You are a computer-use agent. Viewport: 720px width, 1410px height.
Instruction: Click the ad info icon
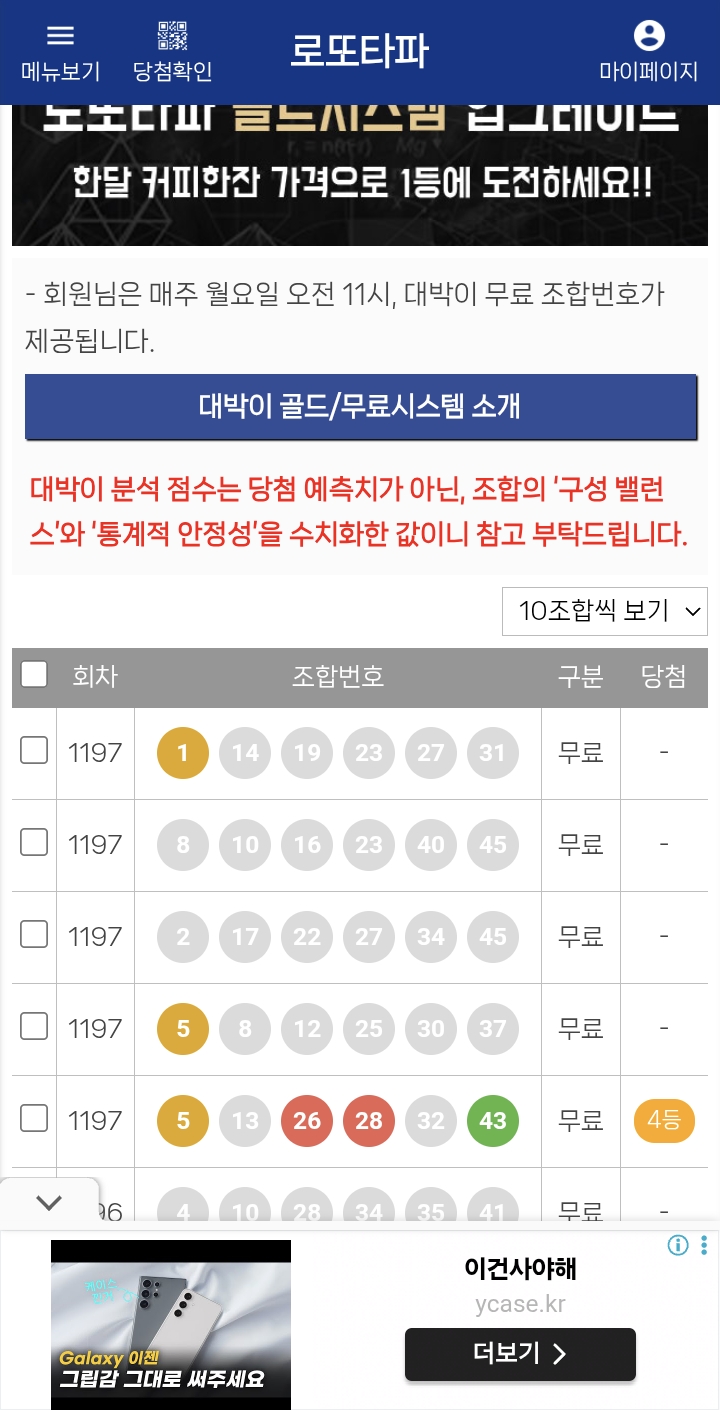(x=679, y=1245)
